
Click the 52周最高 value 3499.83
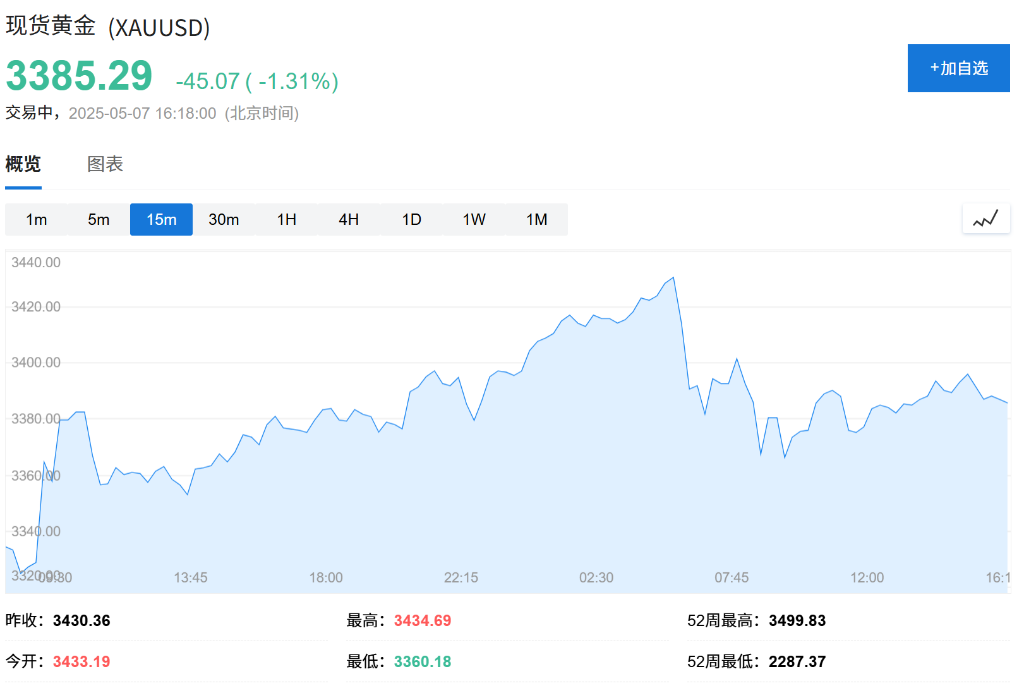(x=797, y=620)
